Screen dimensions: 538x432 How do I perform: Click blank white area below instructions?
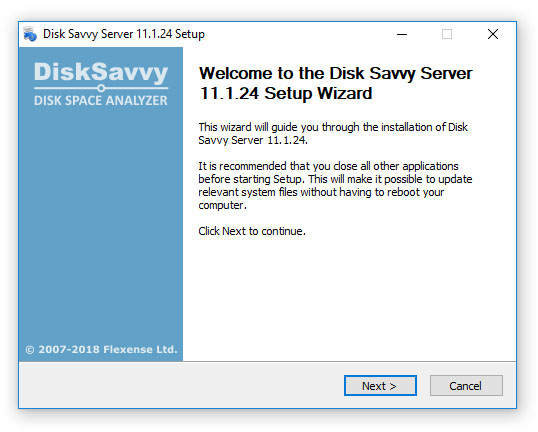click(x=348, y=299)
